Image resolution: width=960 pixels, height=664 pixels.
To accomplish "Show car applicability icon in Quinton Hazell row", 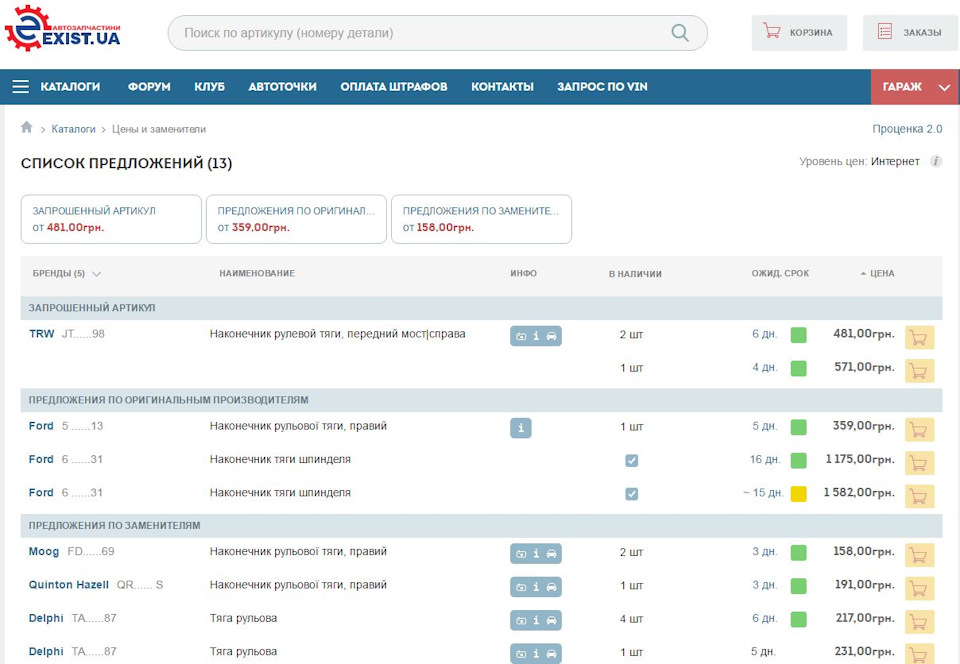I will [552, 587].
